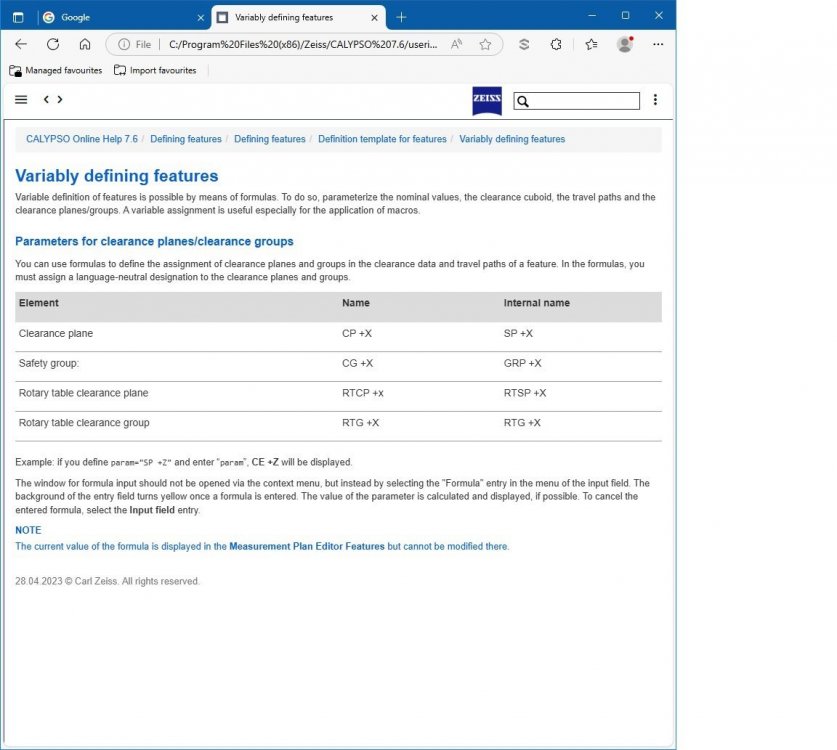Open a new browser tab
The image size is (837, 750).
pos(401,17)
